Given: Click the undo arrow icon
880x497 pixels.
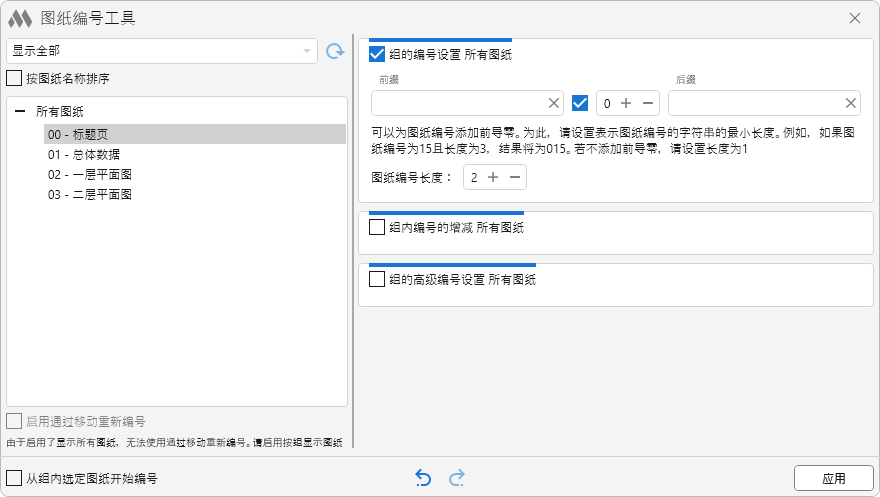Looking at the screenshot, I should [423, 479].
